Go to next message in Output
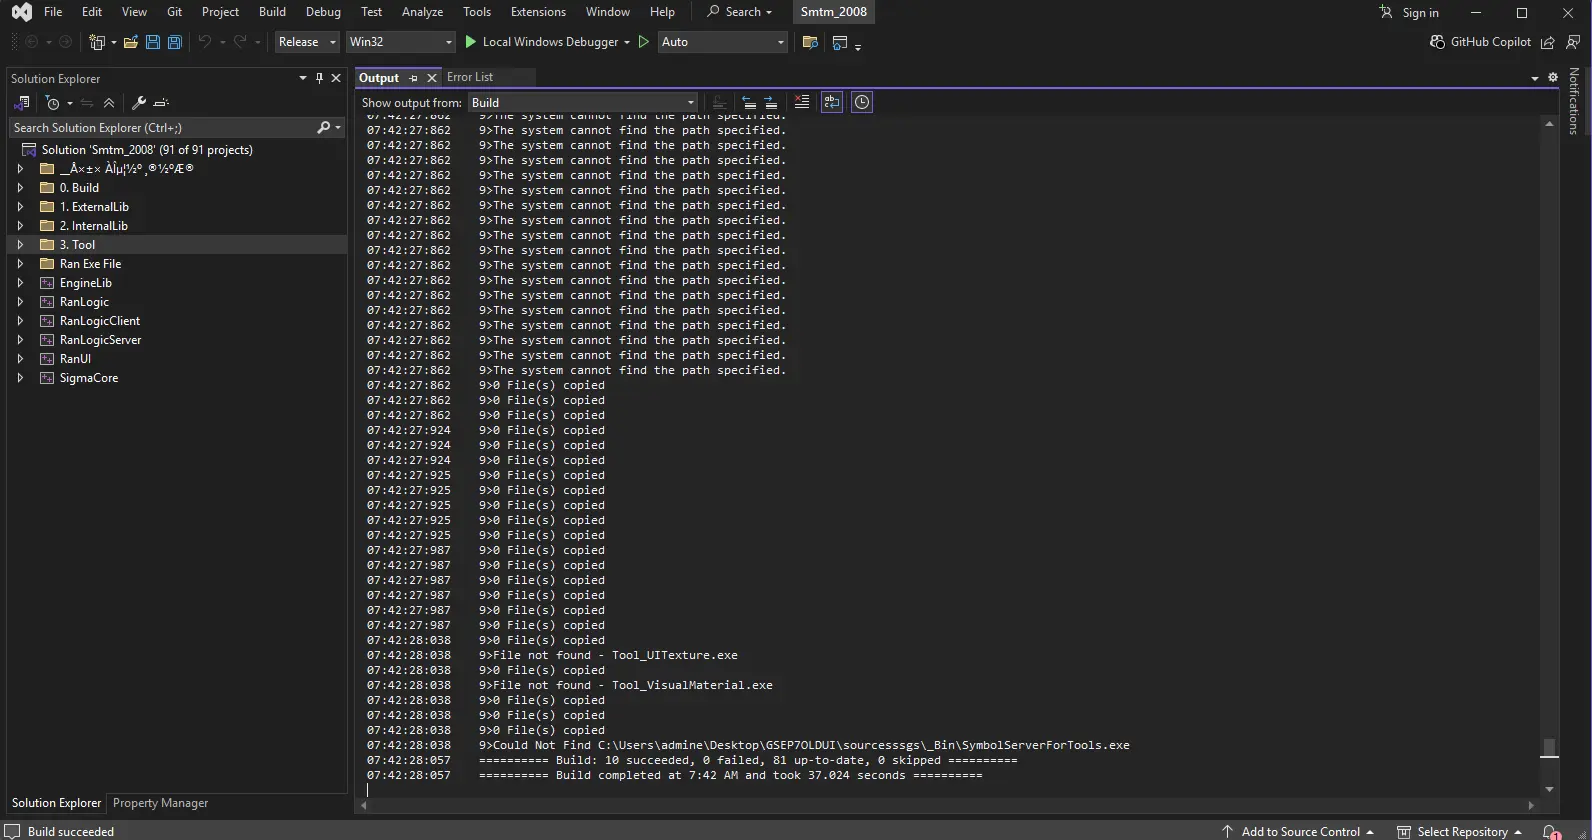 click(771, 102)
